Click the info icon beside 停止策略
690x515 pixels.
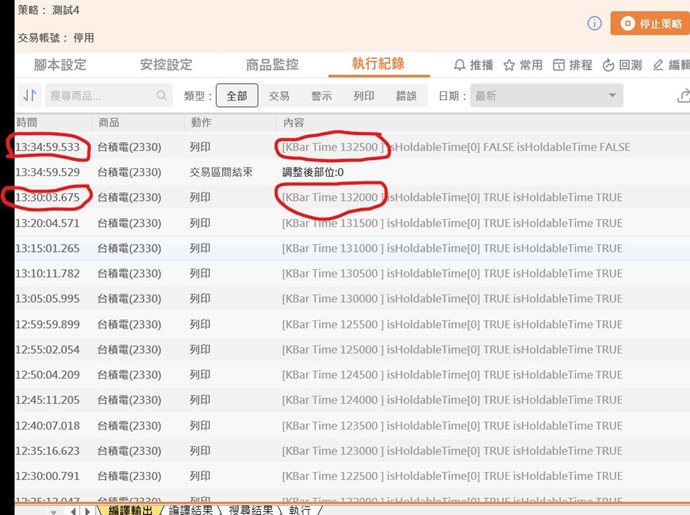(x=594, y=23)
